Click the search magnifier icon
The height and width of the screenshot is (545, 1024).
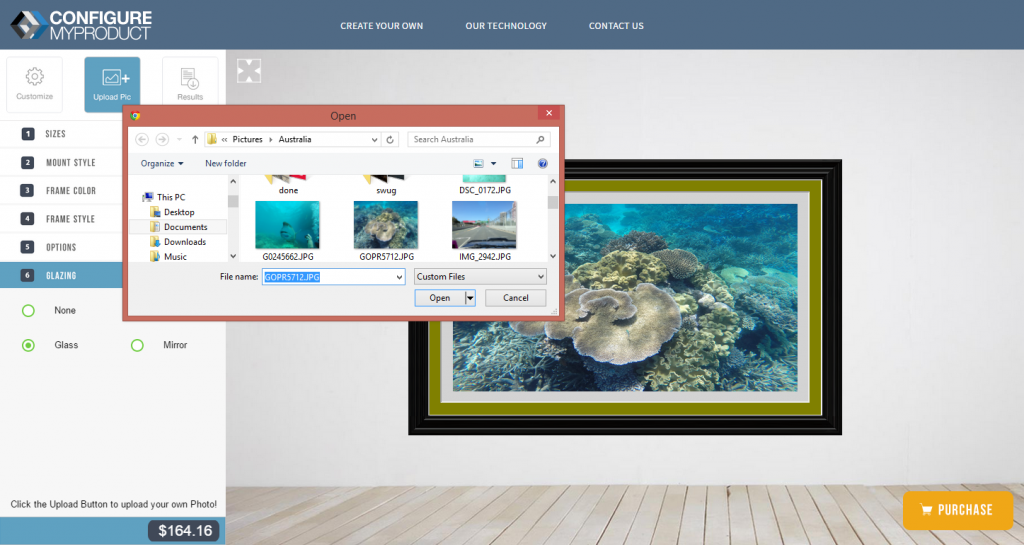point(540,139)
